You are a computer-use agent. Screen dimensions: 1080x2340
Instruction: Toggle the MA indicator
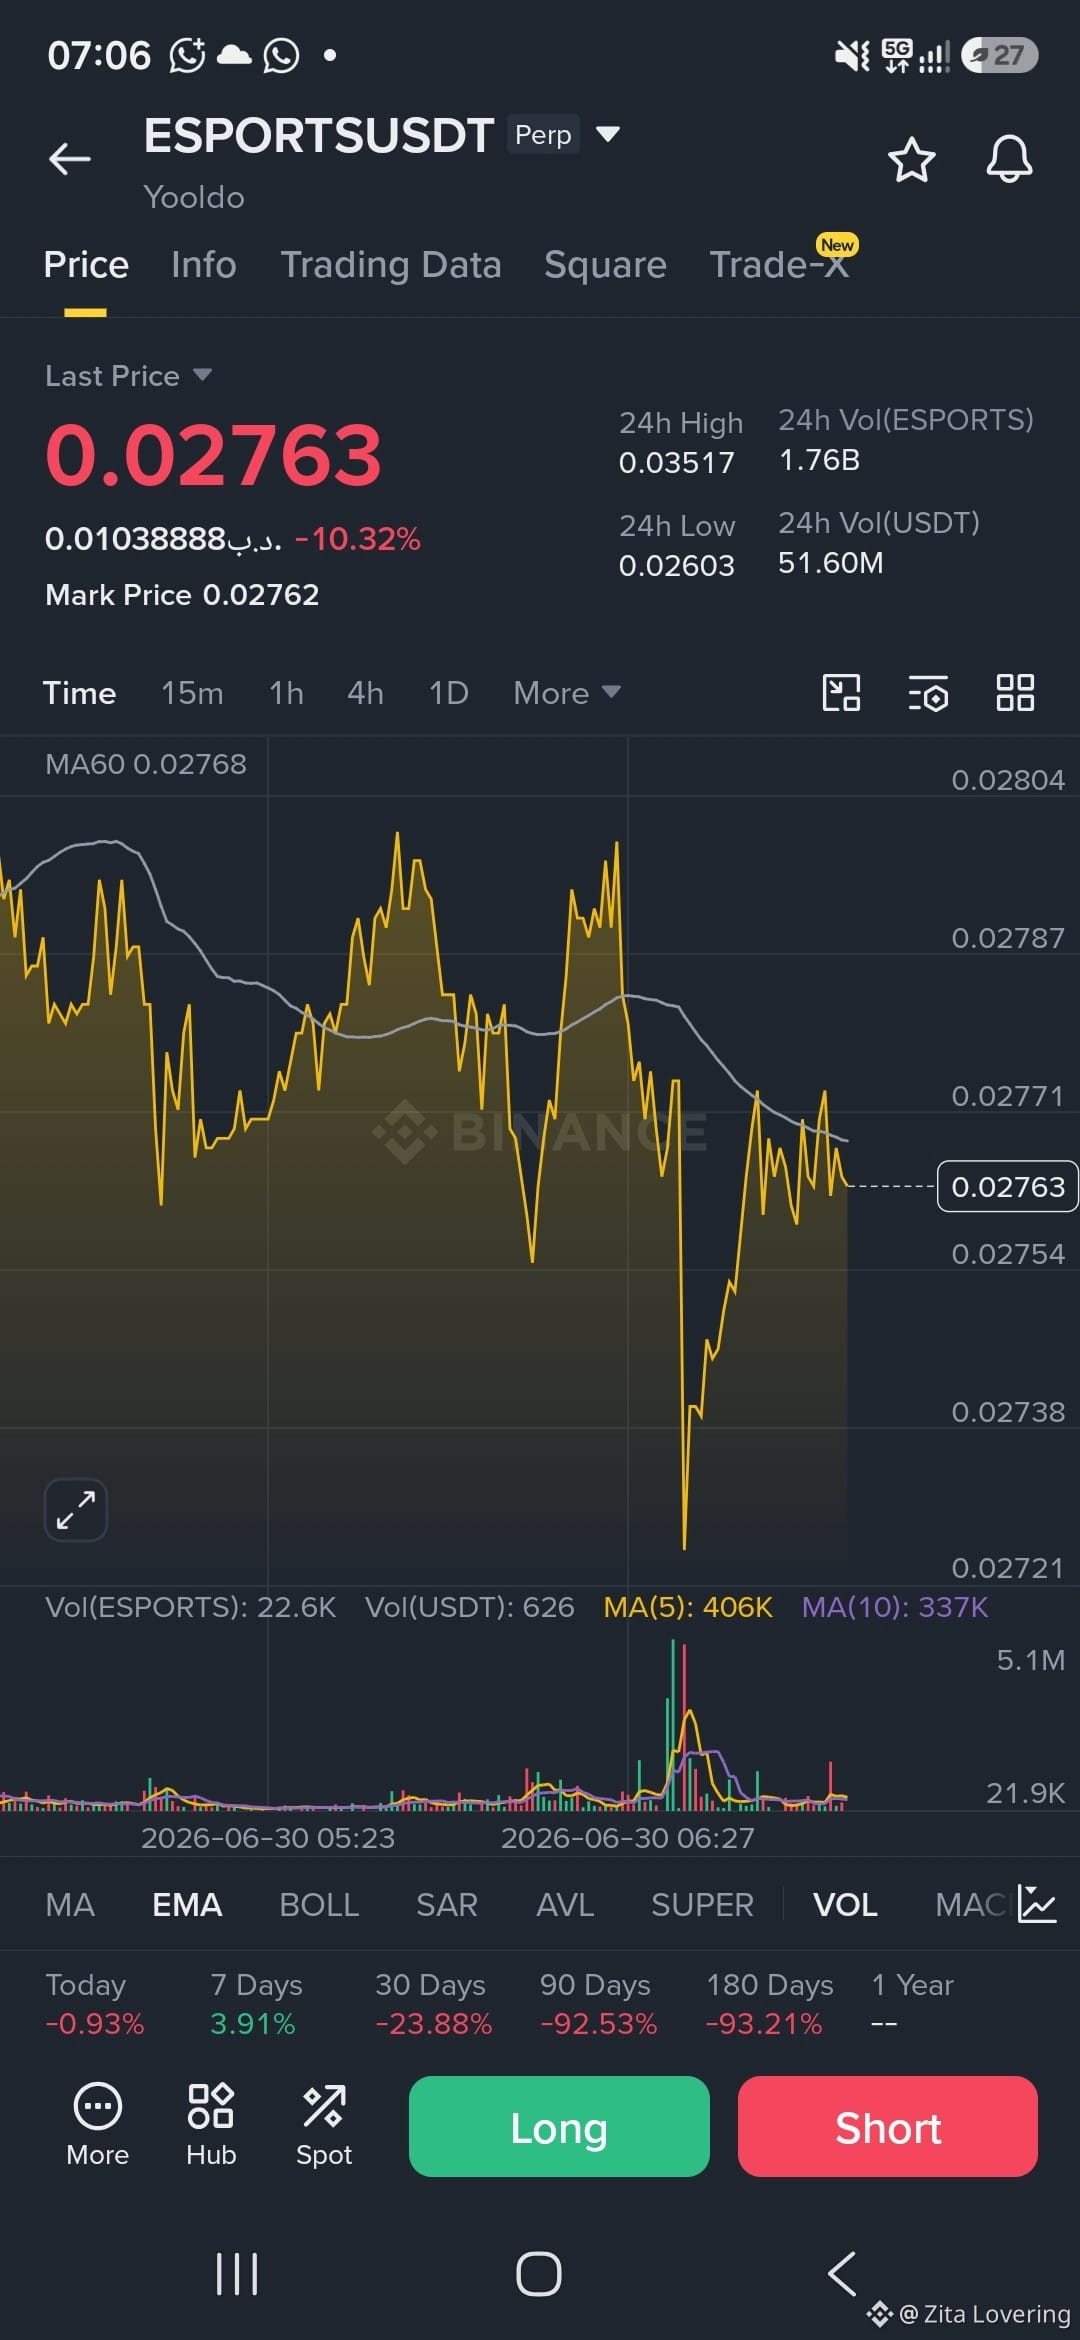tap(70, 1905)
